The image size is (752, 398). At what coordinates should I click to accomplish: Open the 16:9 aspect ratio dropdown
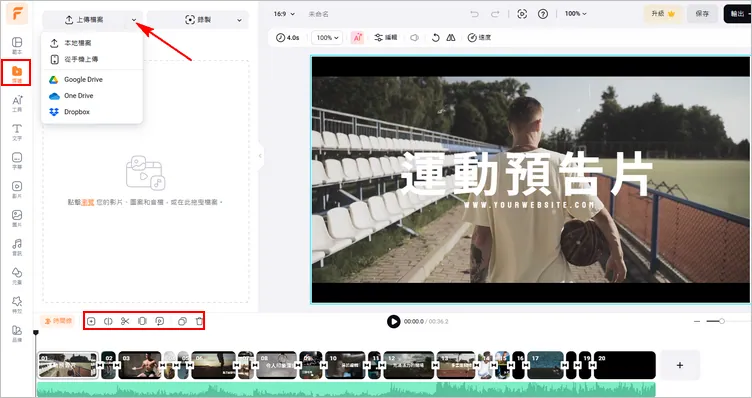point(284,14)
